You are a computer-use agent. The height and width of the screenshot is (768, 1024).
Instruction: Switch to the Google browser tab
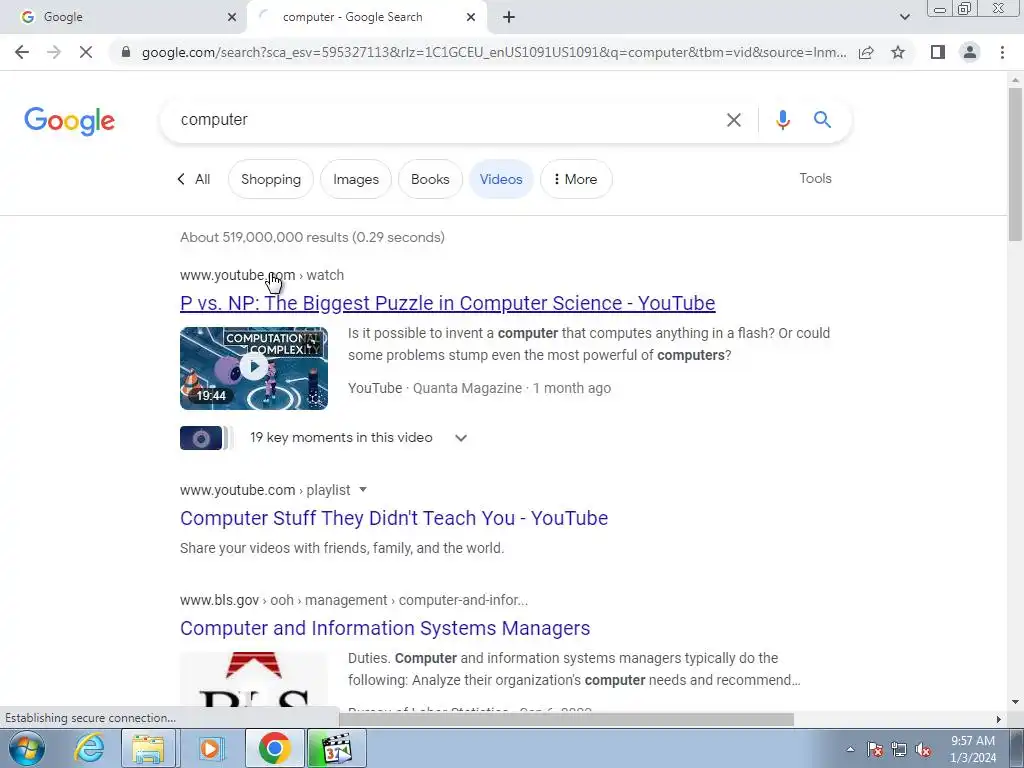pyautogui.click(x=124, y=18)
